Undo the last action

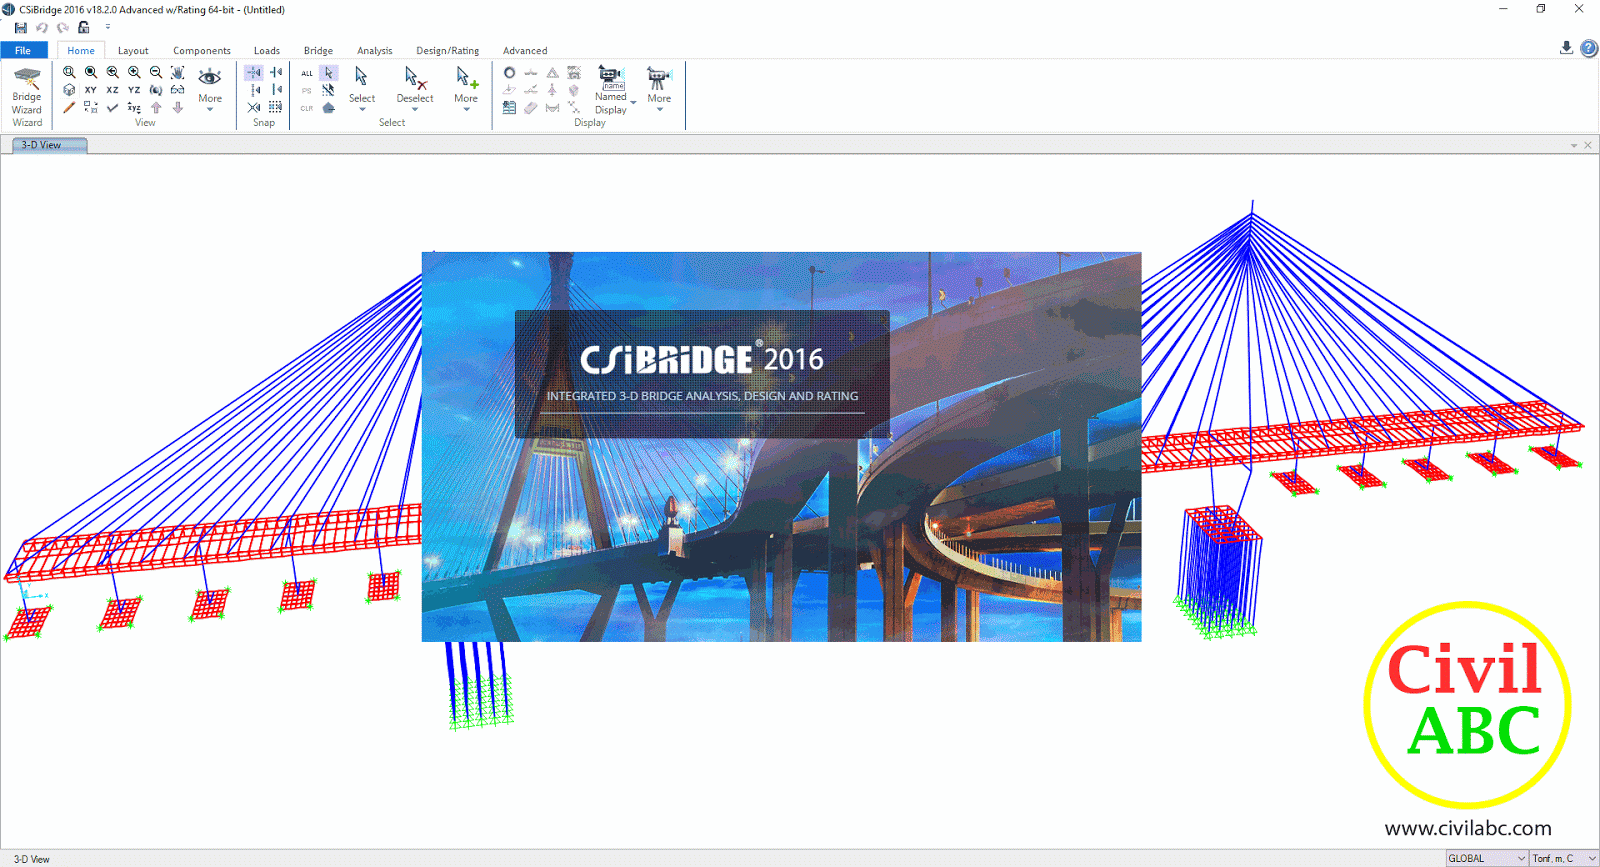(x=42, y=28)
